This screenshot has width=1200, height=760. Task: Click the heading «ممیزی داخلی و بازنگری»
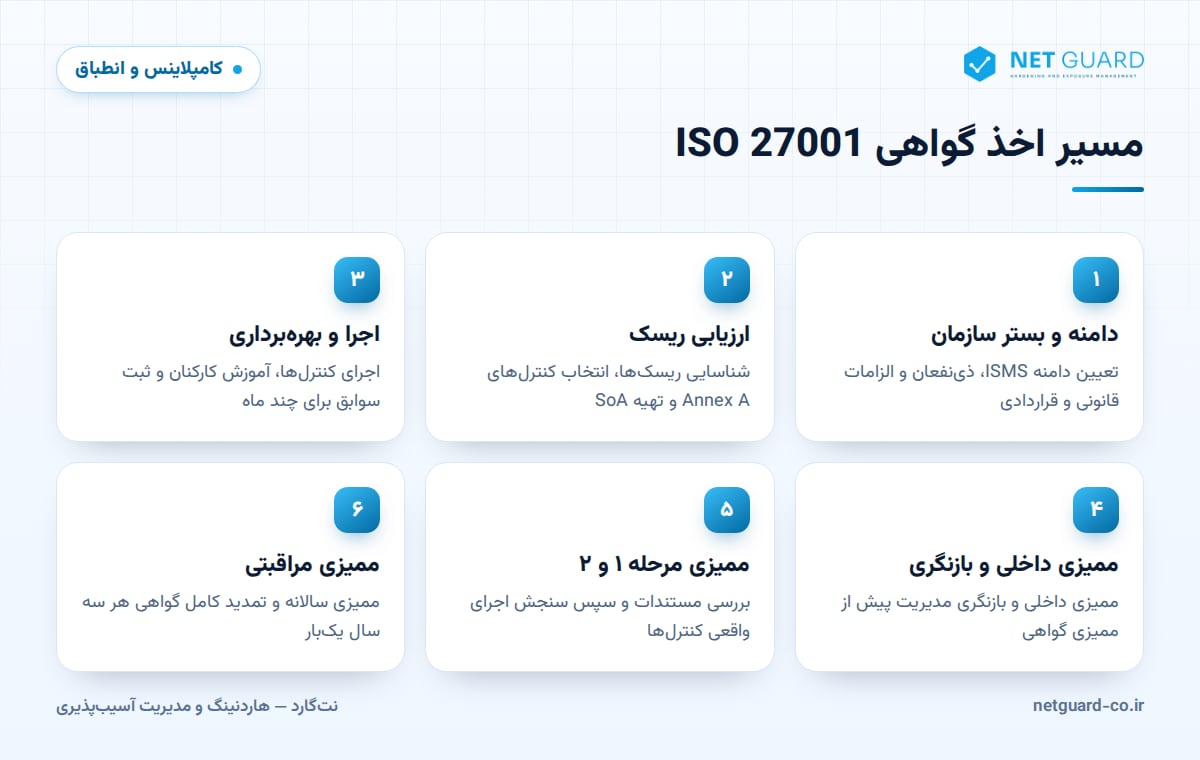[x=1014, y=564]
